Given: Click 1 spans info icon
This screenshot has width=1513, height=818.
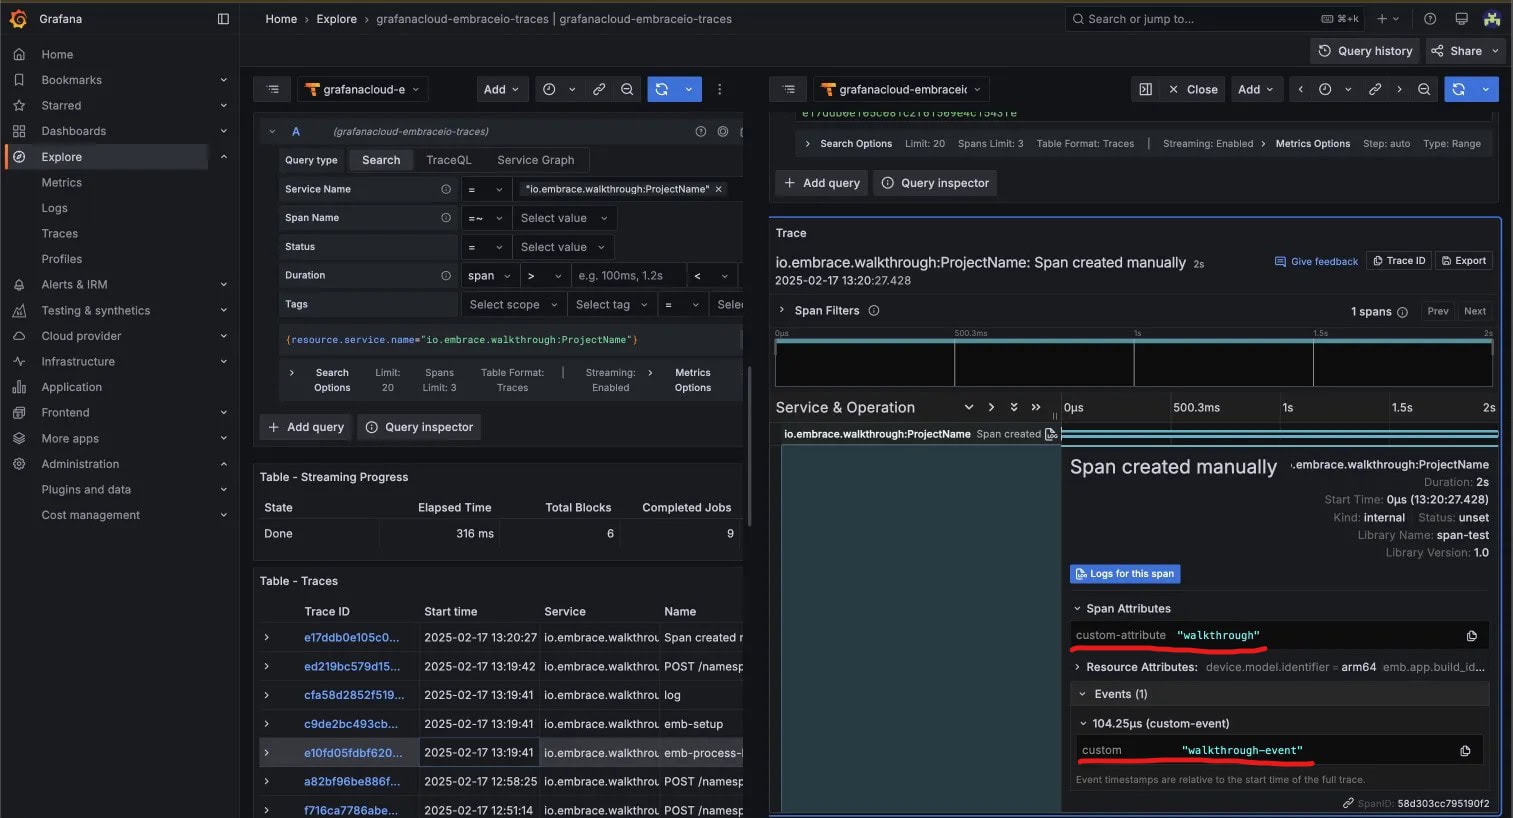Looking at the screenshot, I should pyautogui.click(x=1402, y=312).
